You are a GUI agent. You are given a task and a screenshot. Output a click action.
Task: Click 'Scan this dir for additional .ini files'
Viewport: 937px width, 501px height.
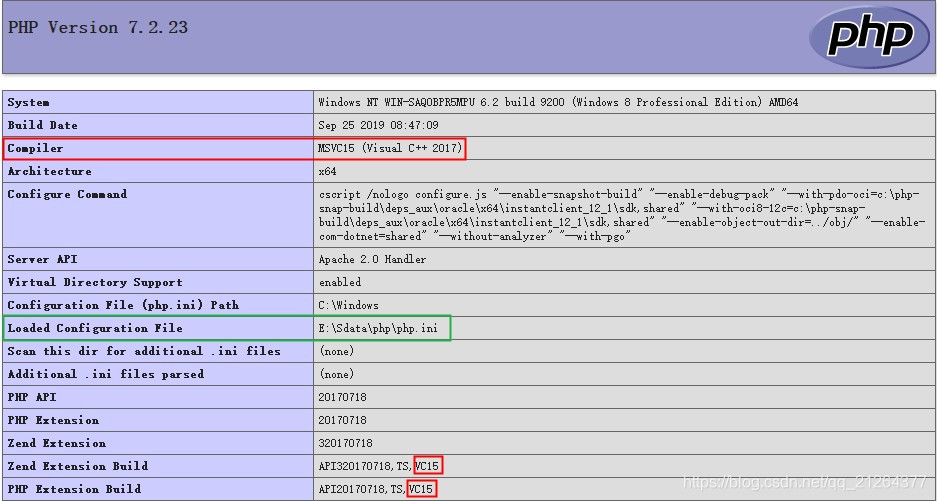tap(143, 351)
